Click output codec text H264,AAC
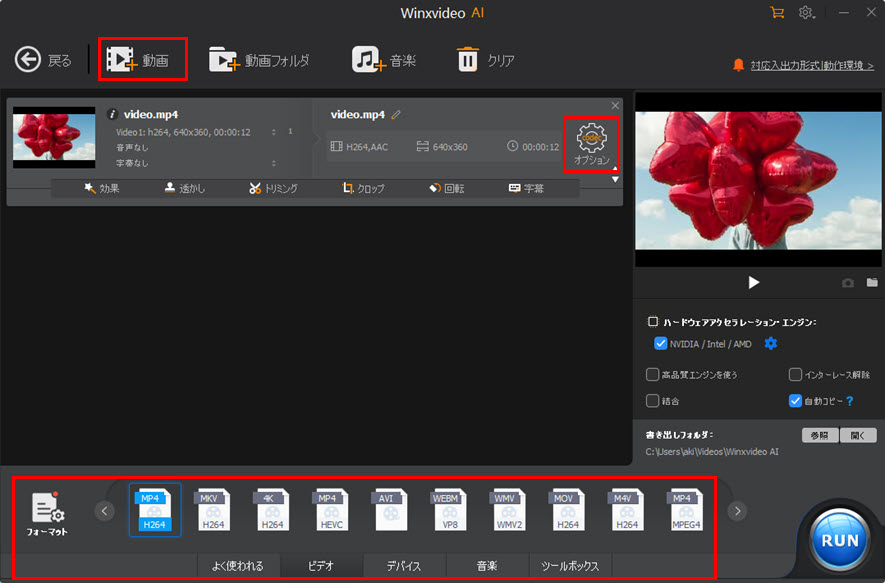The height and width of the screenshot is (583, 885). 367,147
